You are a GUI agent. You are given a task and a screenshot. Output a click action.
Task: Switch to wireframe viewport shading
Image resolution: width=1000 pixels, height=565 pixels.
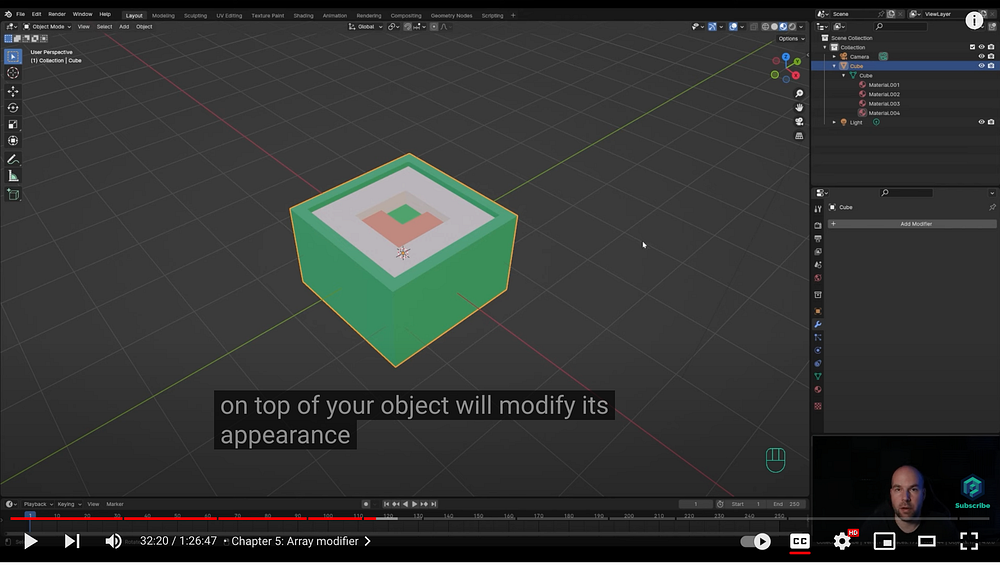coord(765,27)
